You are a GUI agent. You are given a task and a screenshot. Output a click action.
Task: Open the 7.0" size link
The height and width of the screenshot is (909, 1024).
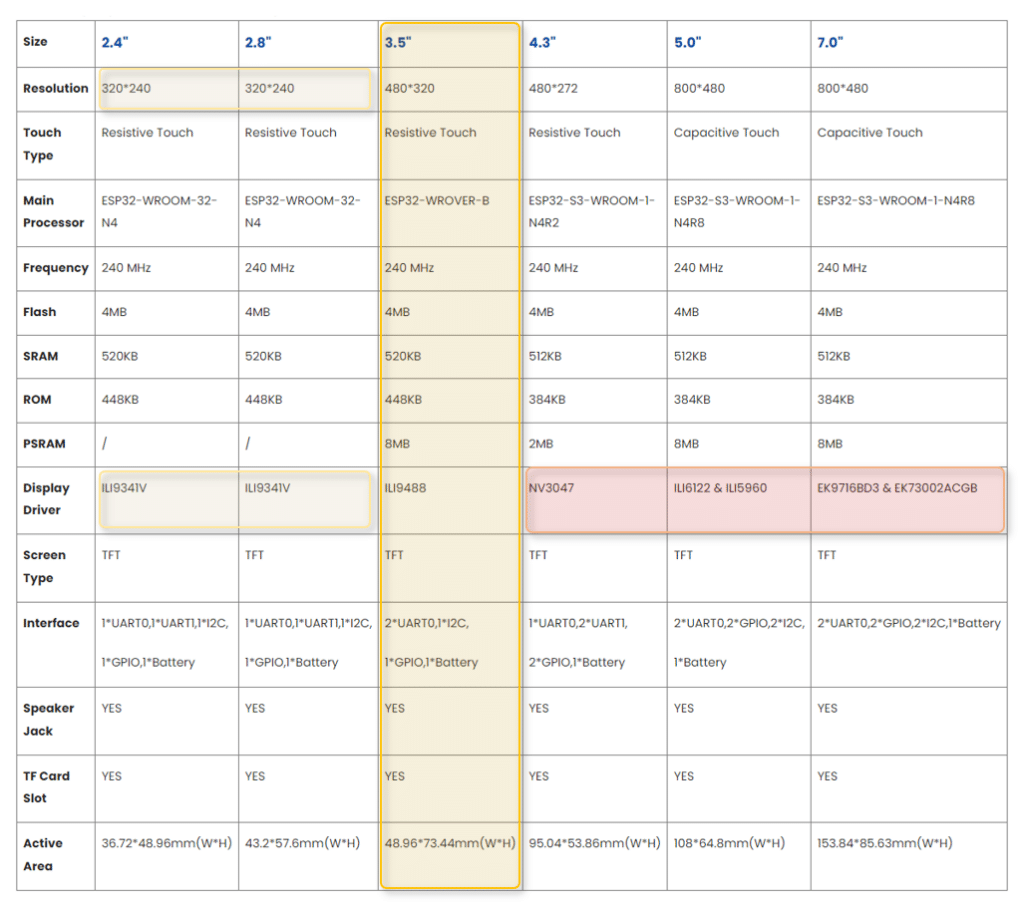pyautogui.click(x=830, y=42)
